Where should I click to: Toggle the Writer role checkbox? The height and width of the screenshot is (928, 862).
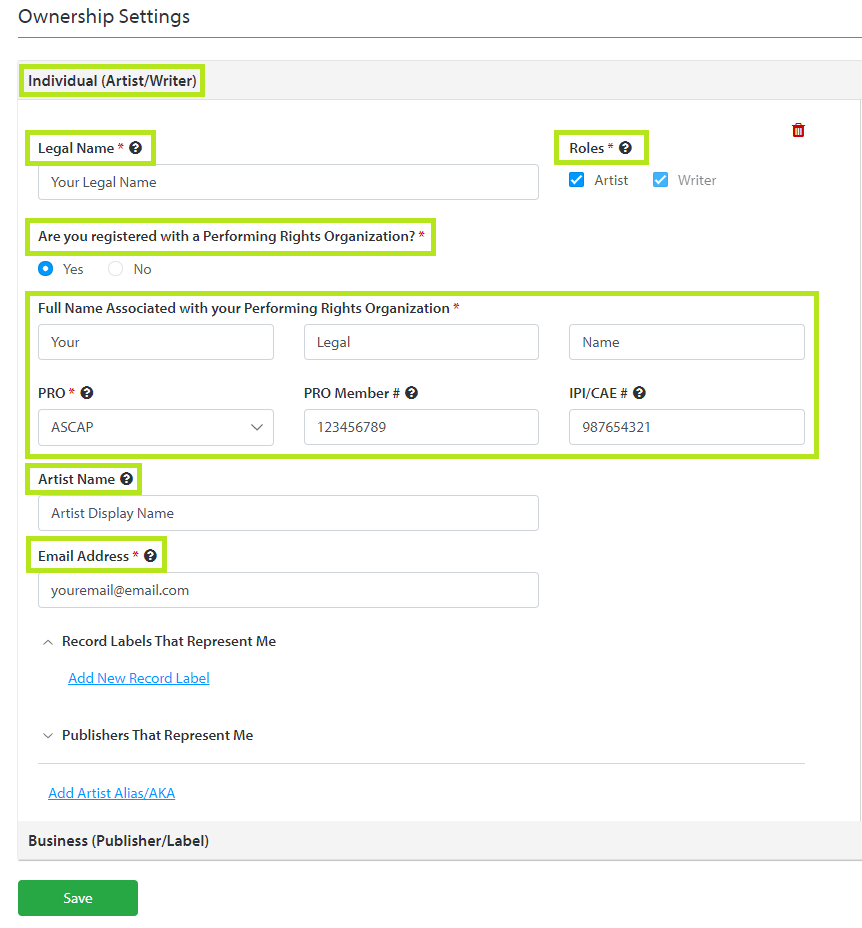pos(663,180)
